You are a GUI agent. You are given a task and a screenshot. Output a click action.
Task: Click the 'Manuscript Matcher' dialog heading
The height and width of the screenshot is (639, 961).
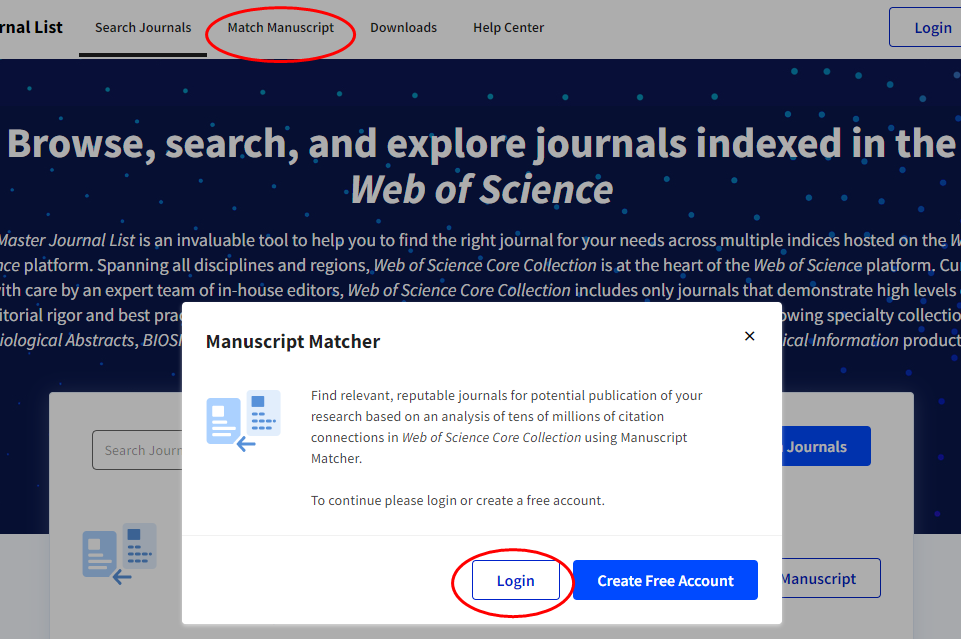(293, 341)
